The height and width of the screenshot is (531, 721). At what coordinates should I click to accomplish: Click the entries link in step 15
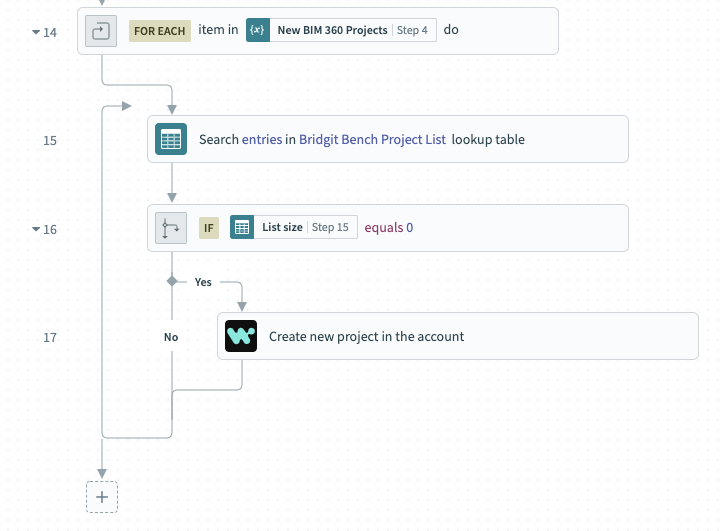[262, 139]
